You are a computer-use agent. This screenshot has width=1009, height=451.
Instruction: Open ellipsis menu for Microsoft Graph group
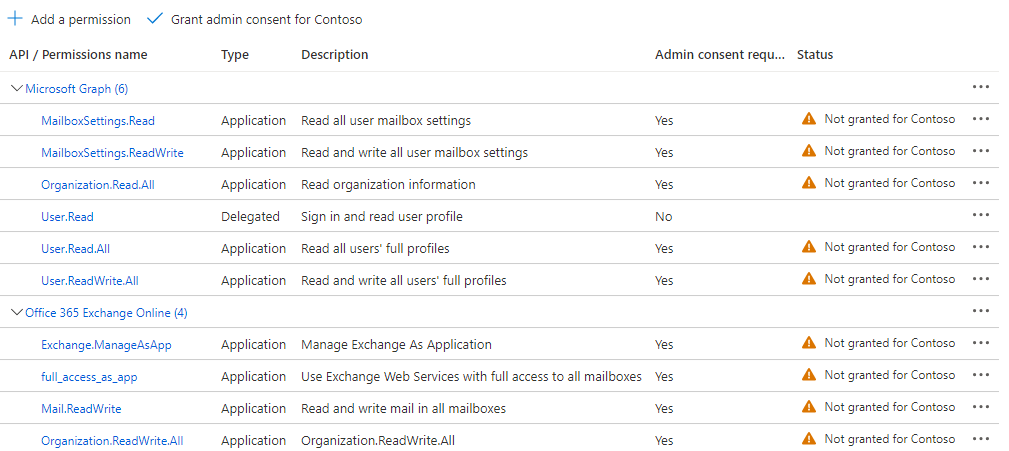[981, 87]
